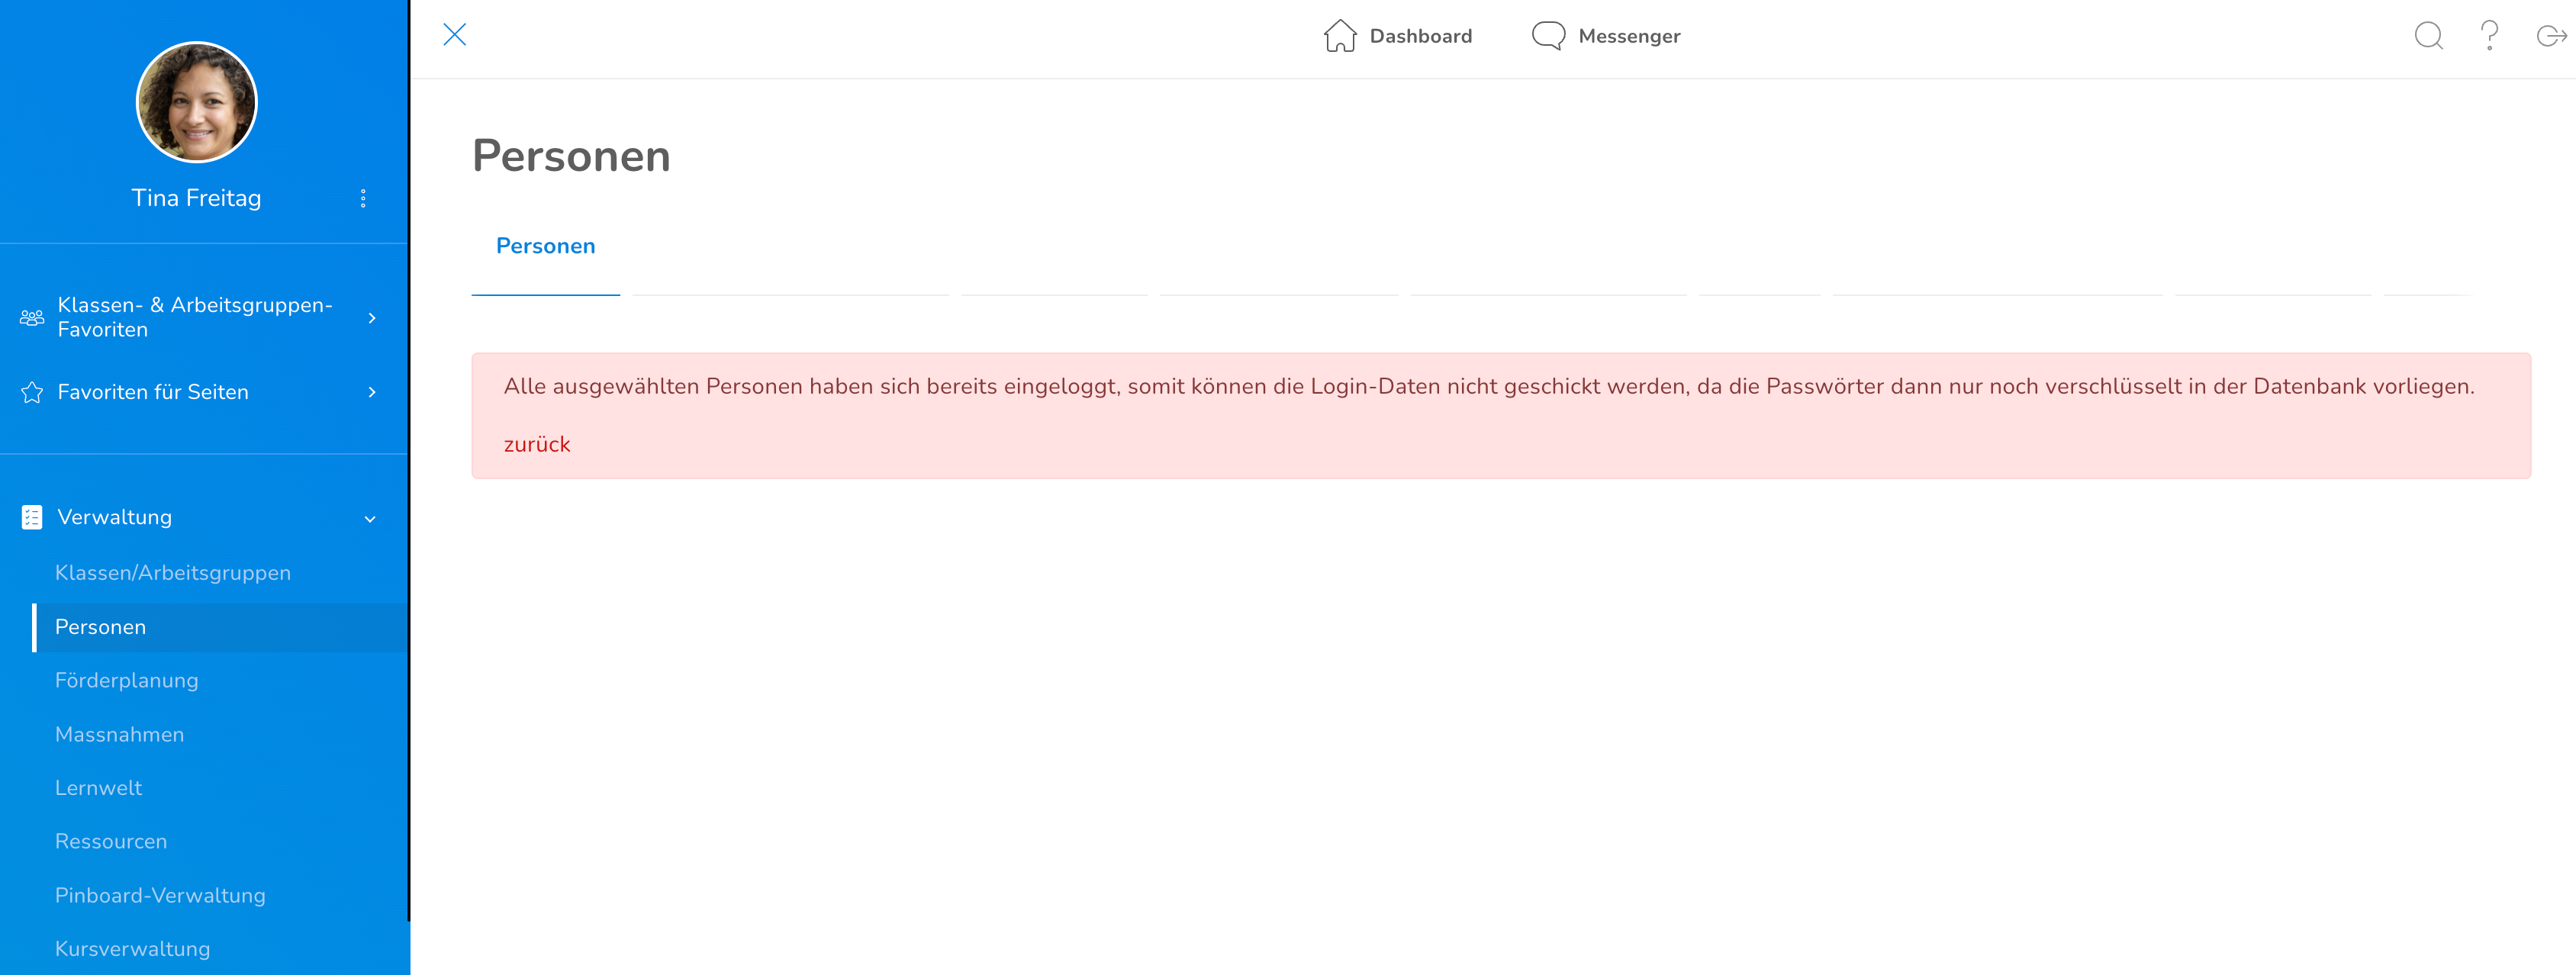
Task: Click the logout arrow icon
Action: click(x=2550, y=36)
